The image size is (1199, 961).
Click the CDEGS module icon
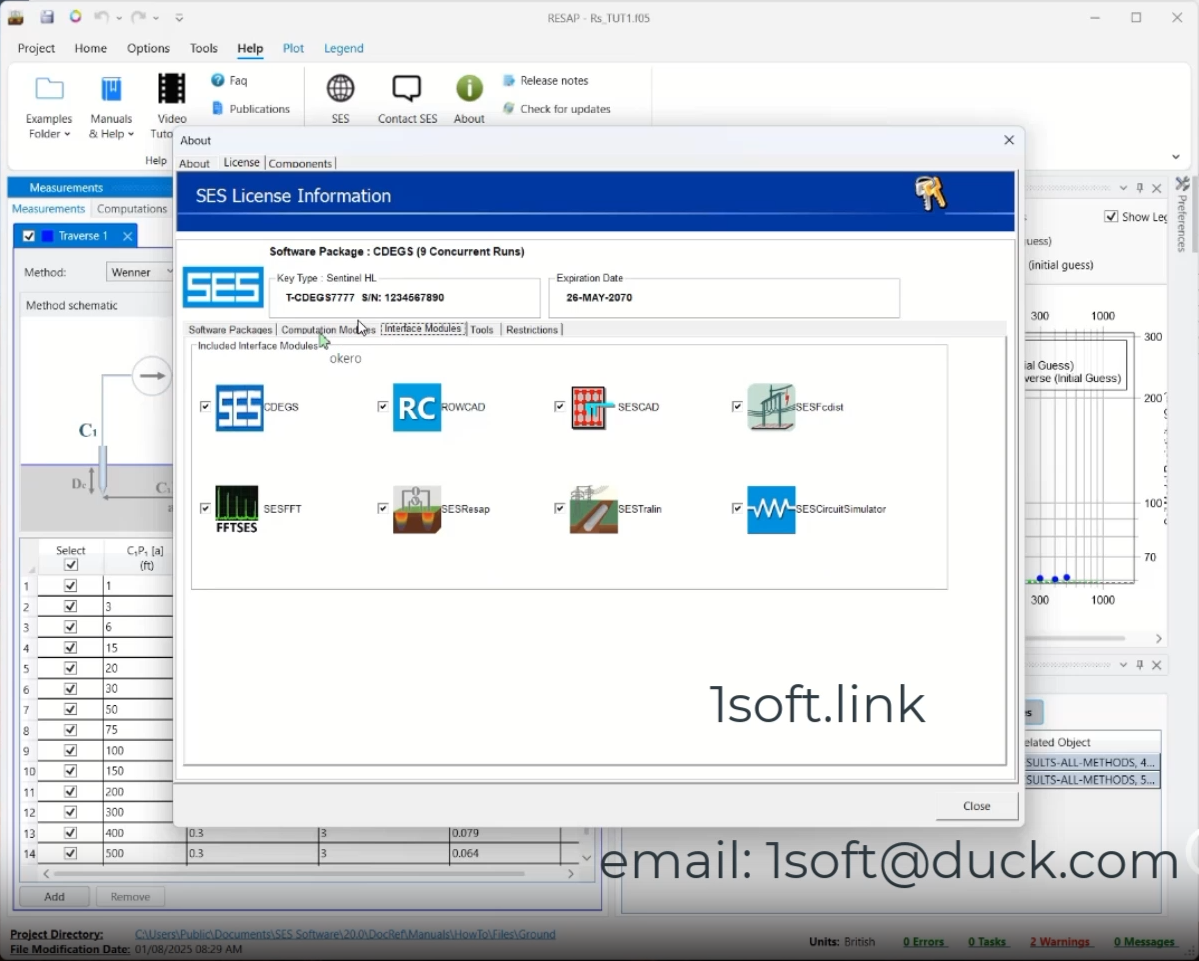pyautogui.click(x=239, y=407)
